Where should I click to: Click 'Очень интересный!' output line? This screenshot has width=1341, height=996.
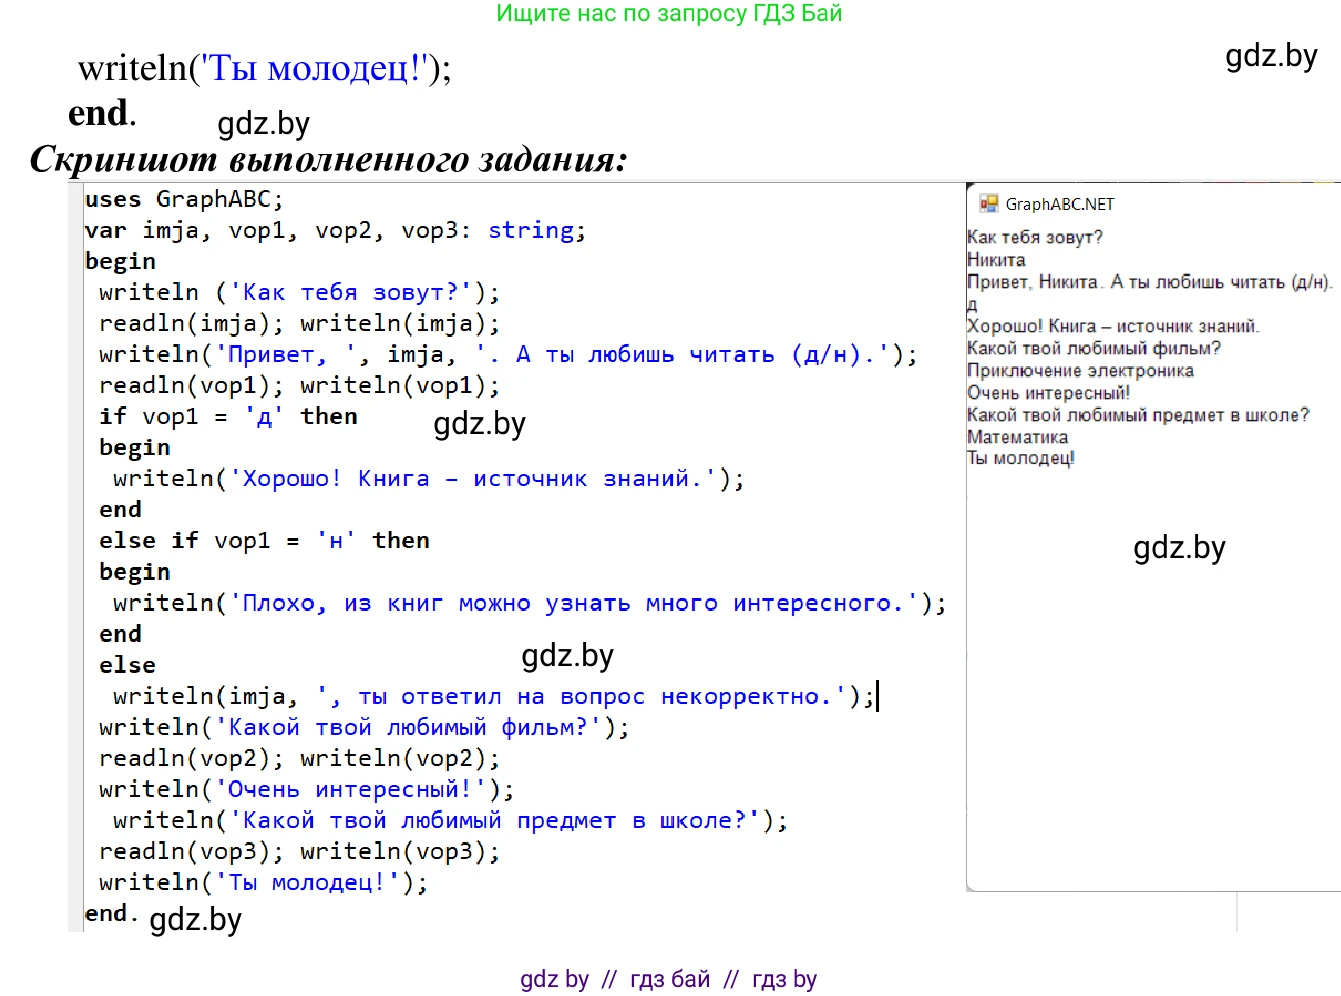1048,393
